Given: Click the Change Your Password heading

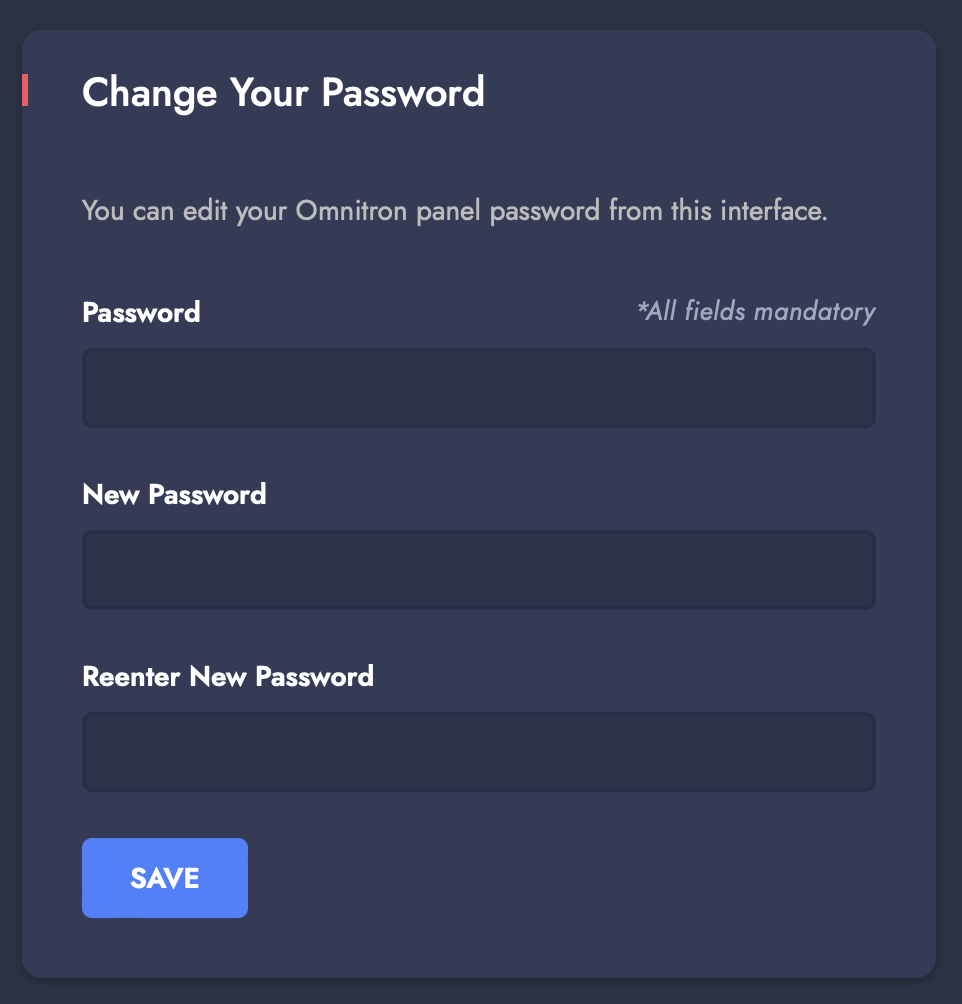Looking at the screenshot, I should tap(283, 93).
